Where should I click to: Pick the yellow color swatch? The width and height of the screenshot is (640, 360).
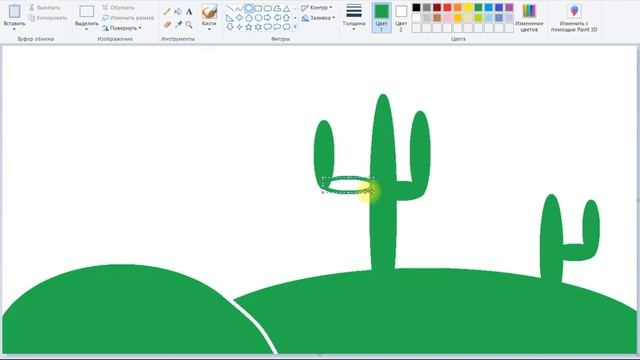coord(468,7)
